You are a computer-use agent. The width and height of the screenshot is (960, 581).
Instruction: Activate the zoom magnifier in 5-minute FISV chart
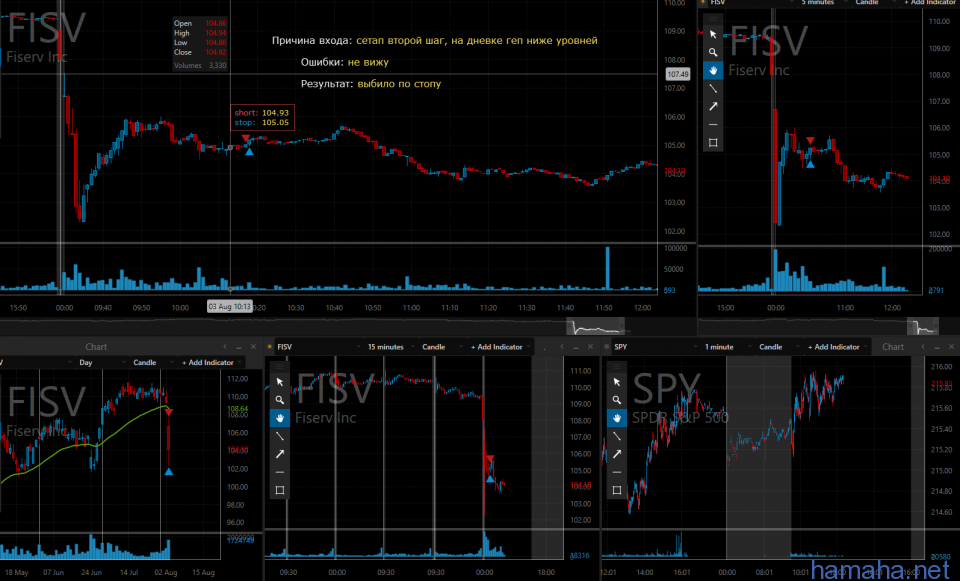click(713, 53)
